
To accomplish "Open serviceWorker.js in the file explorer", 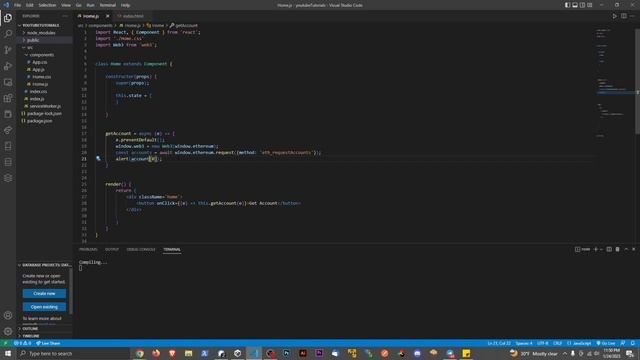I will click(x=45, y=106).
